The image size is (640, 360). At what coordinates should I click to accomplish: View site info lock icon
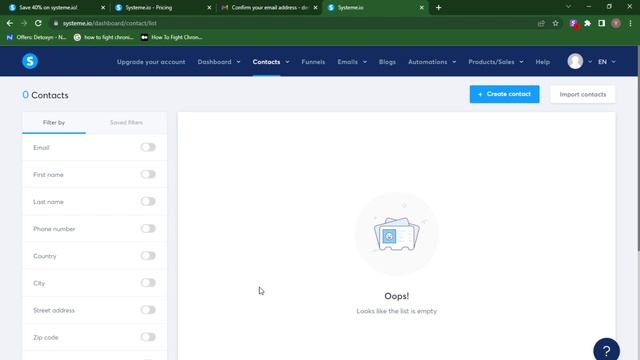pyautogui.click(x=56, y=23)
